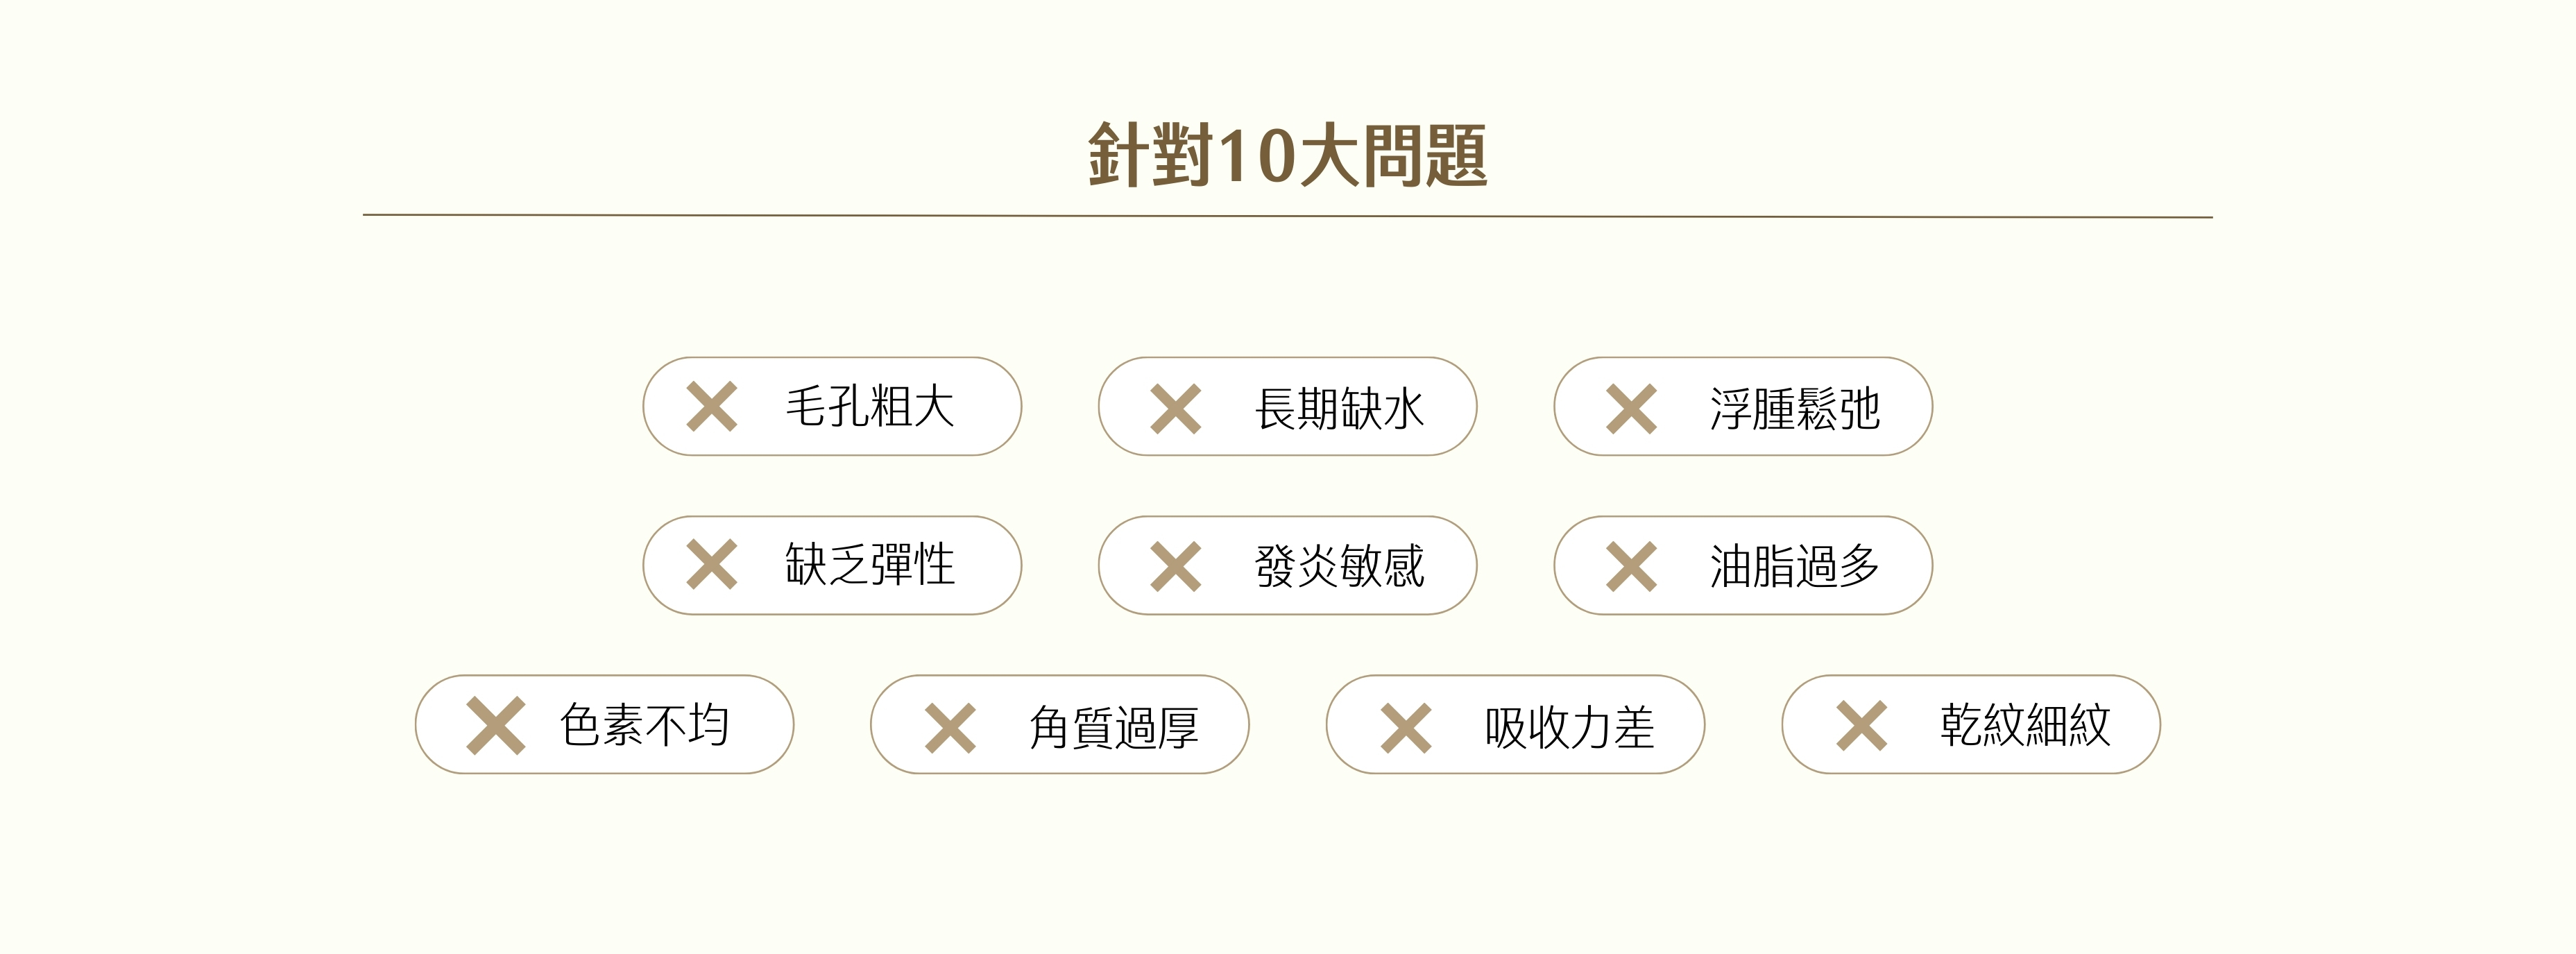This screenshot has height=954, width=2576.
Task: Select the 毛孔粗大 label text
Action: pos(869,407)
